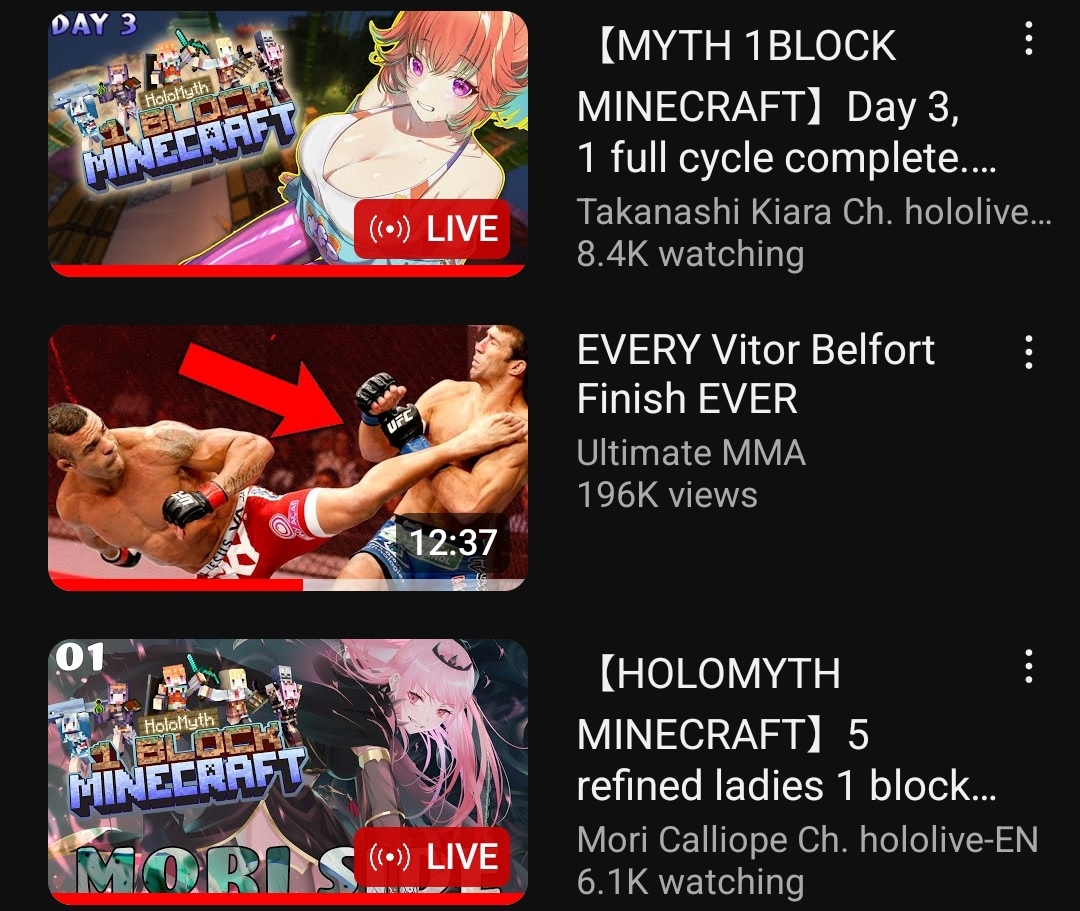The image size is (1080, 911).
Task: Click the 12:37 duration label
Action: pos(453,542)
